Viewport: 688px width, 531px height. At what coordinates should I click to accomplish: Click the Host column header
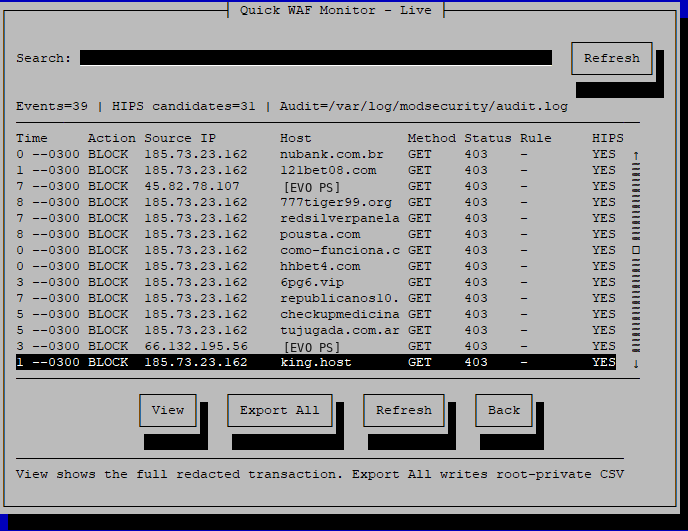tap(296, 138)
